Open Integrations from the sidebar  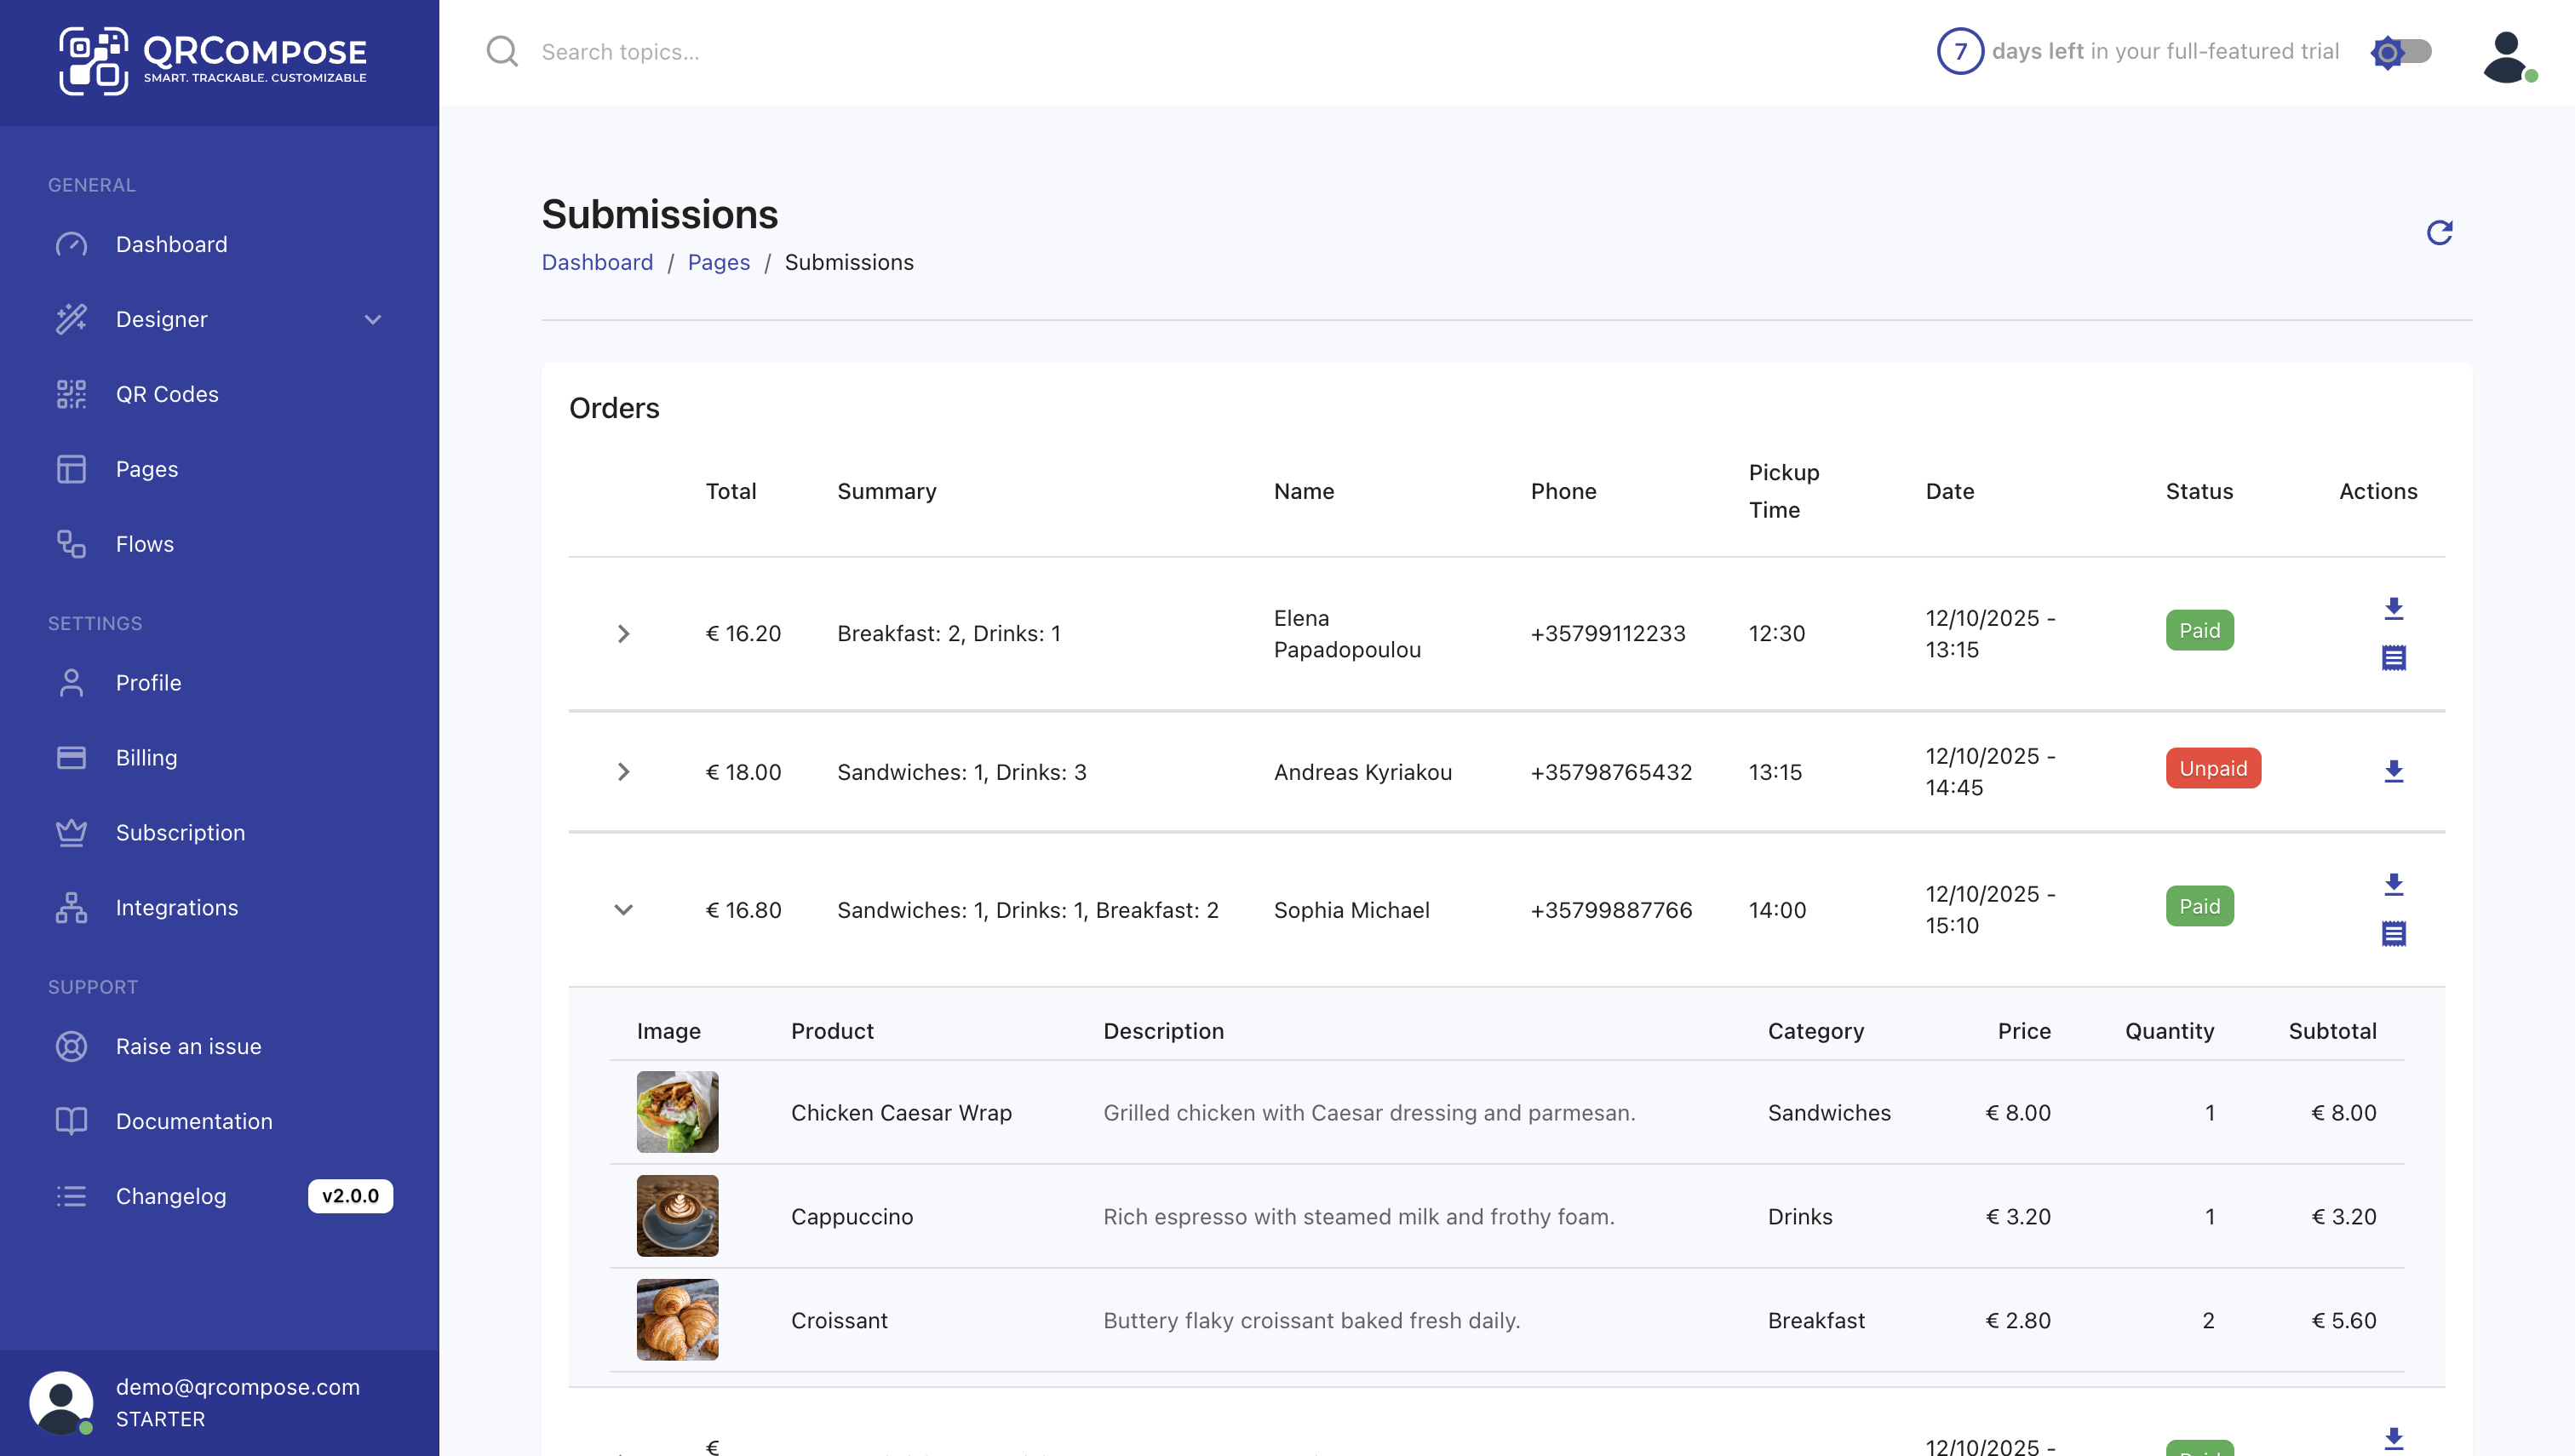pyautogui.click(x=177, y=907)
